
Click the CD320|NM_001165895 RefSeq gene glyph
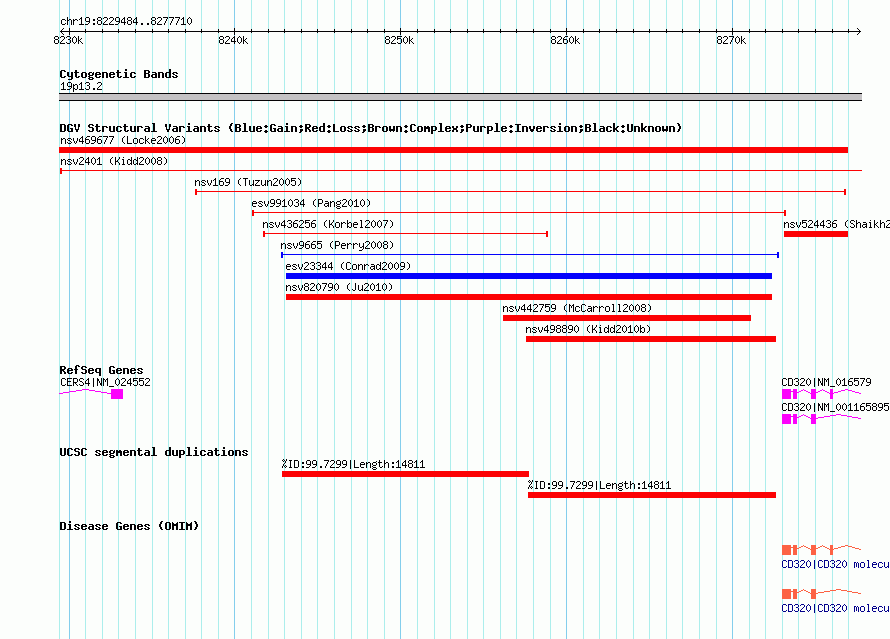point(821,418)
